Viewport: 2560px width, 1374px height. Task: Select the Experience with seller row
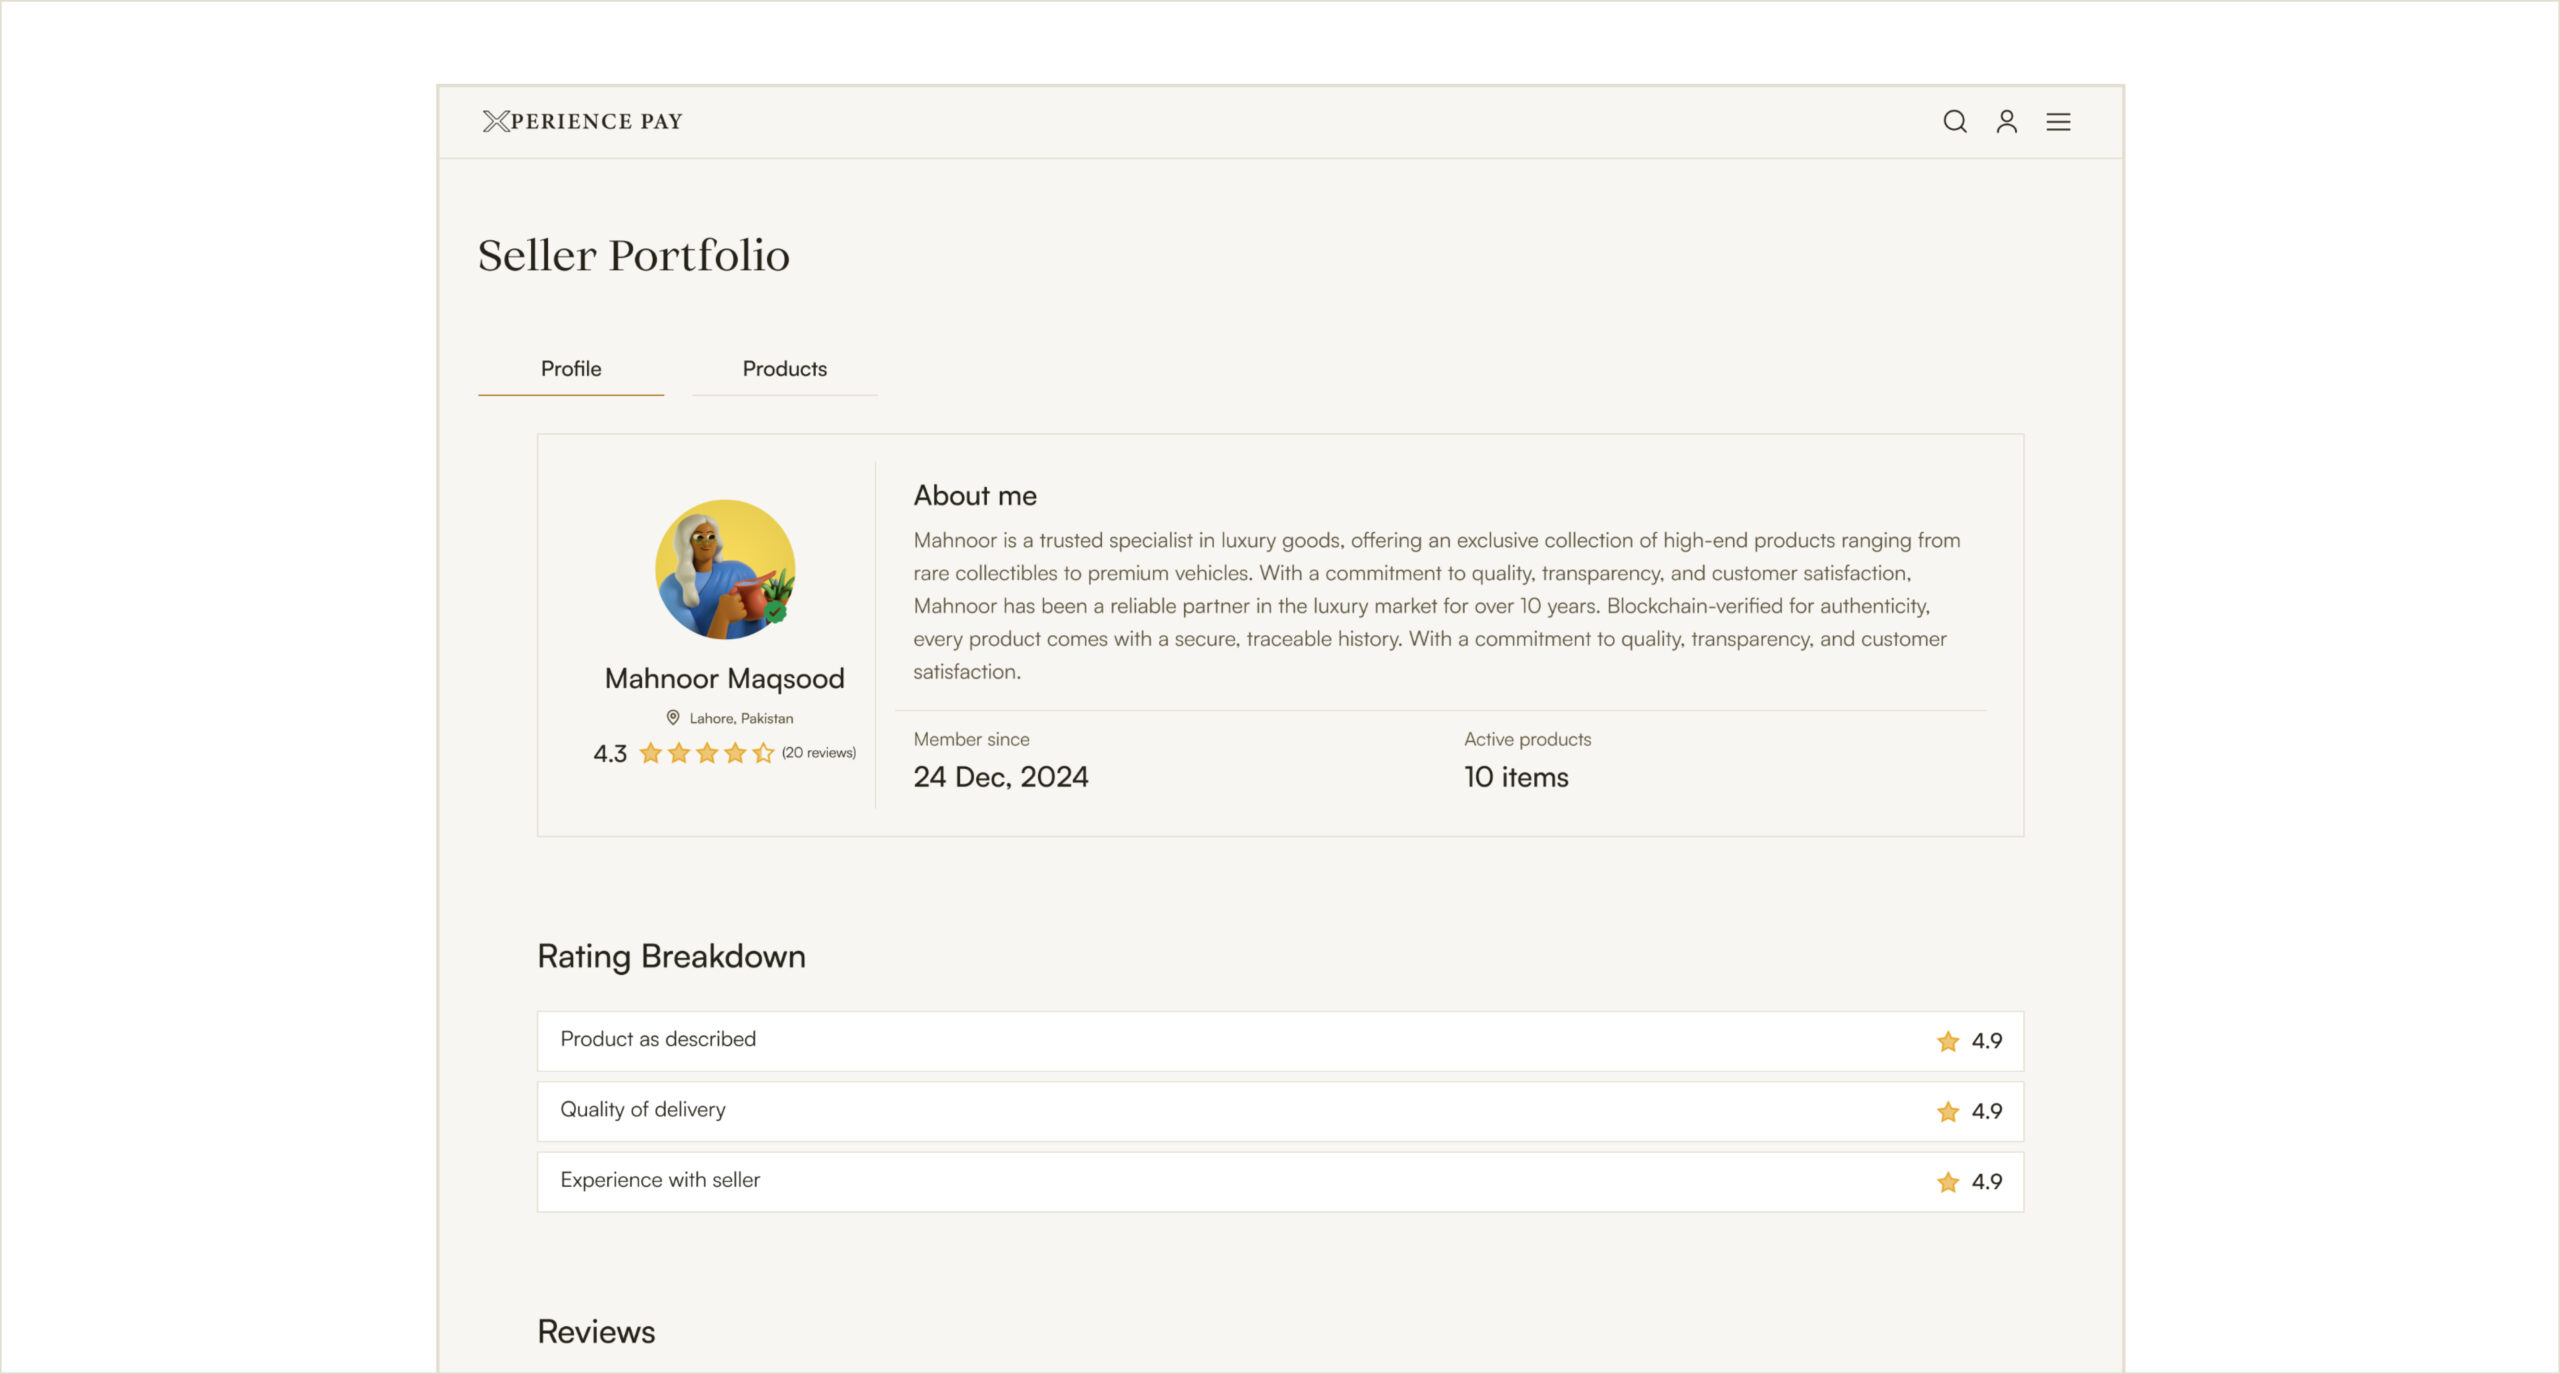tap(1279, 1182)
